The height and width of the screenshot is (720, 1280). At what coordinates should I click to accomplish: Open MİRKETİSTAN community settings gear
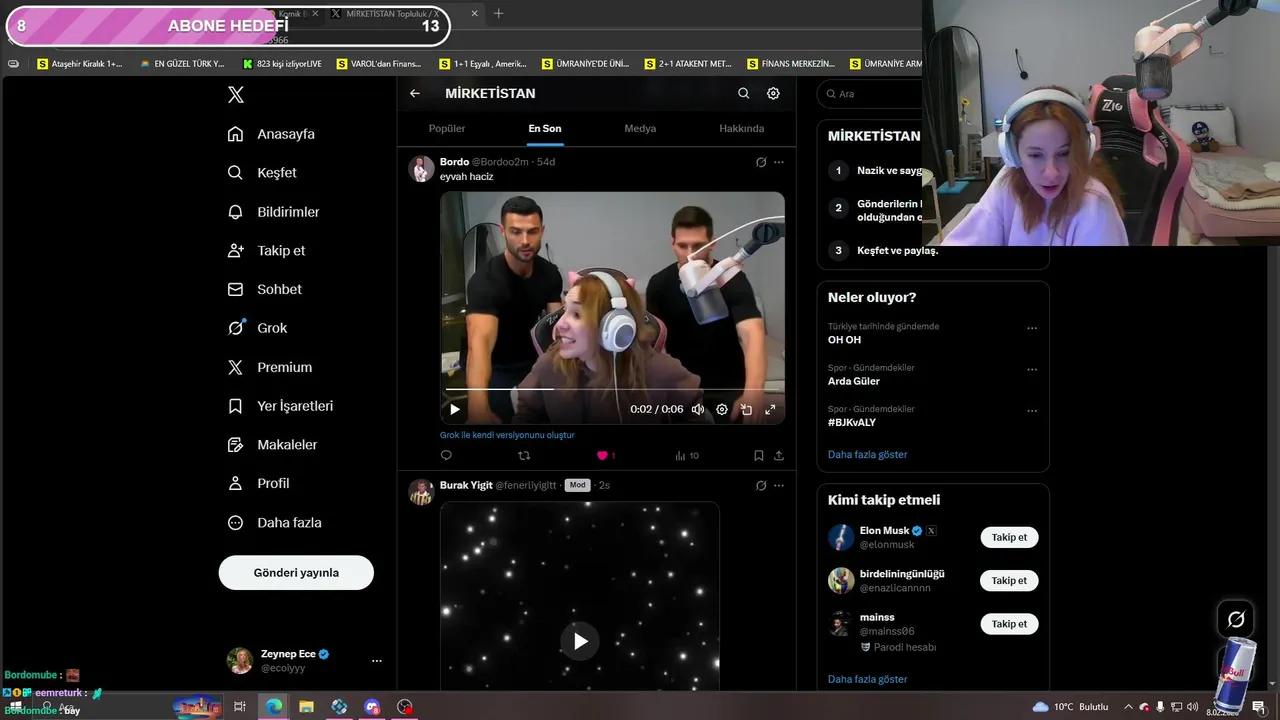(x=773, y=93)
